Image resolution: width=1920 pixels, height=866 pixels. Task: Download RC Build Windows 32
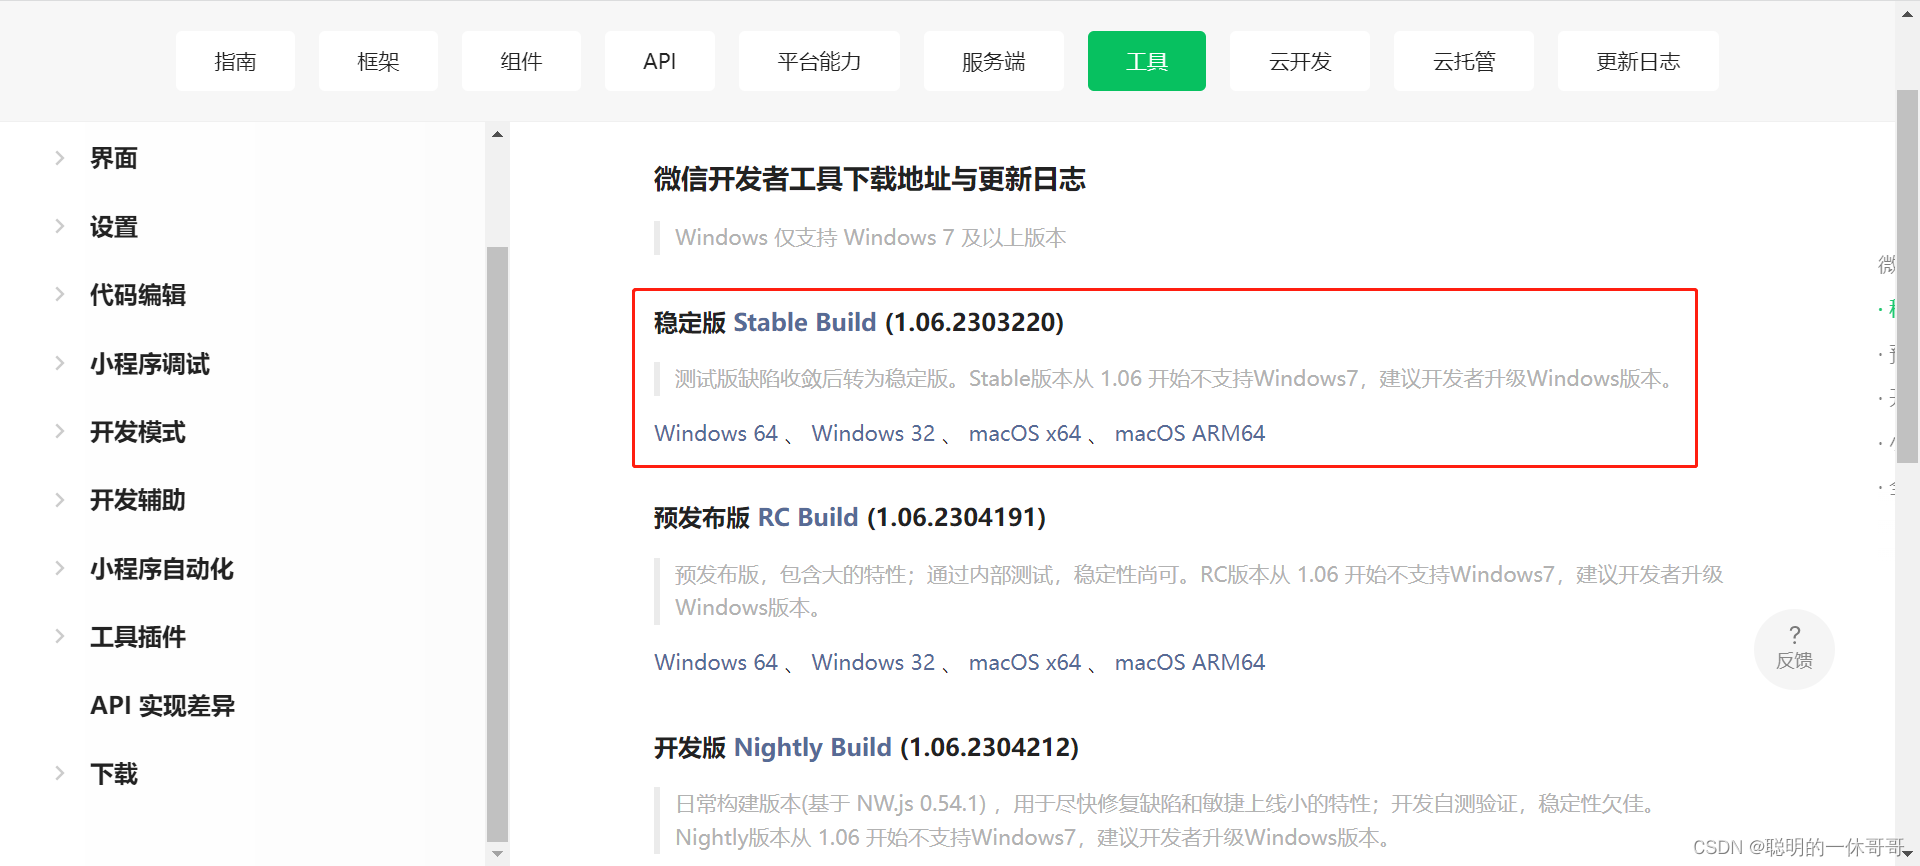click(873, 662)
